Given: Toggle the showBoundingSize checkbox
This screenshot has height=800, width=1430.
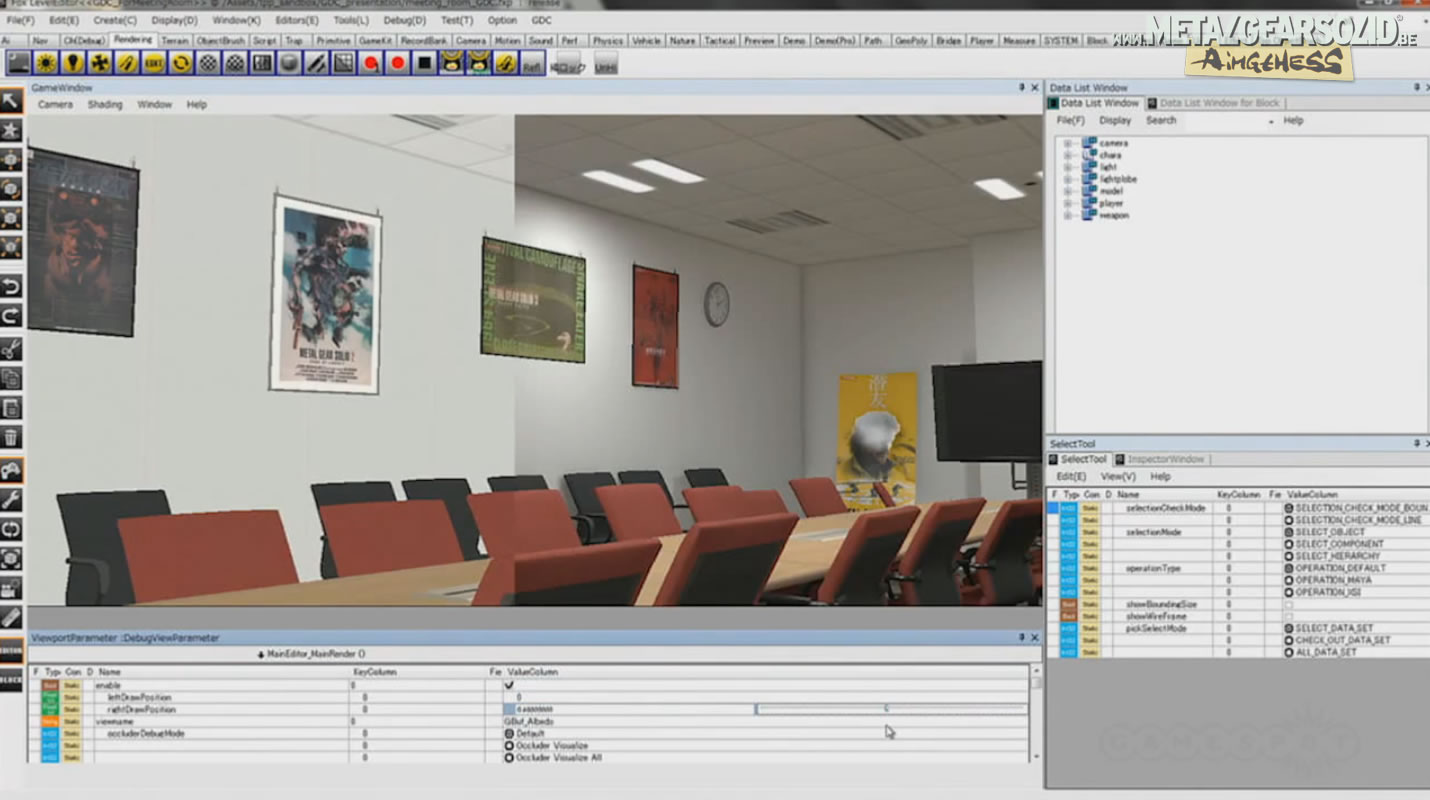Looking at the screenshot, I should 1288,605.
